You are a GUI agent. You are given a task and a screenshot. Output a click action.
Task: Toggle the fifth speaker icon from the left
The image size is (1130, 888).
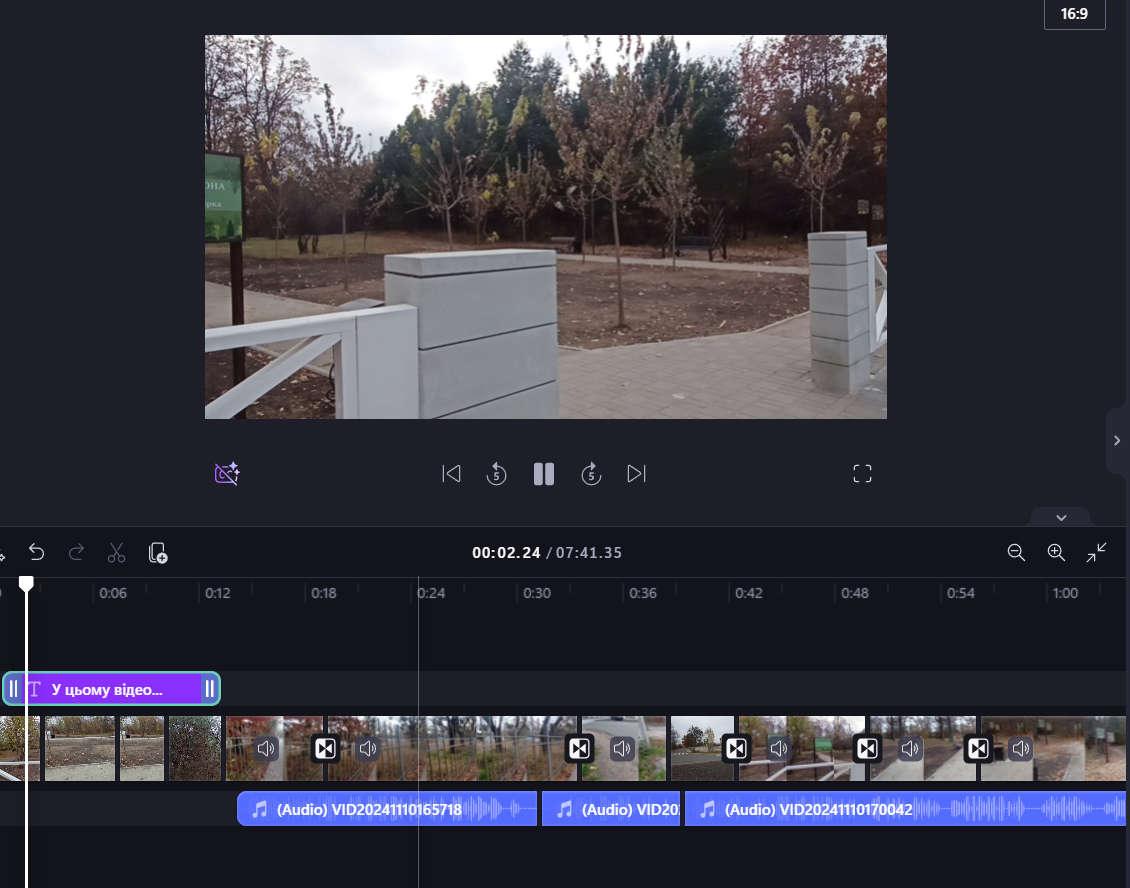coord(910,748)
